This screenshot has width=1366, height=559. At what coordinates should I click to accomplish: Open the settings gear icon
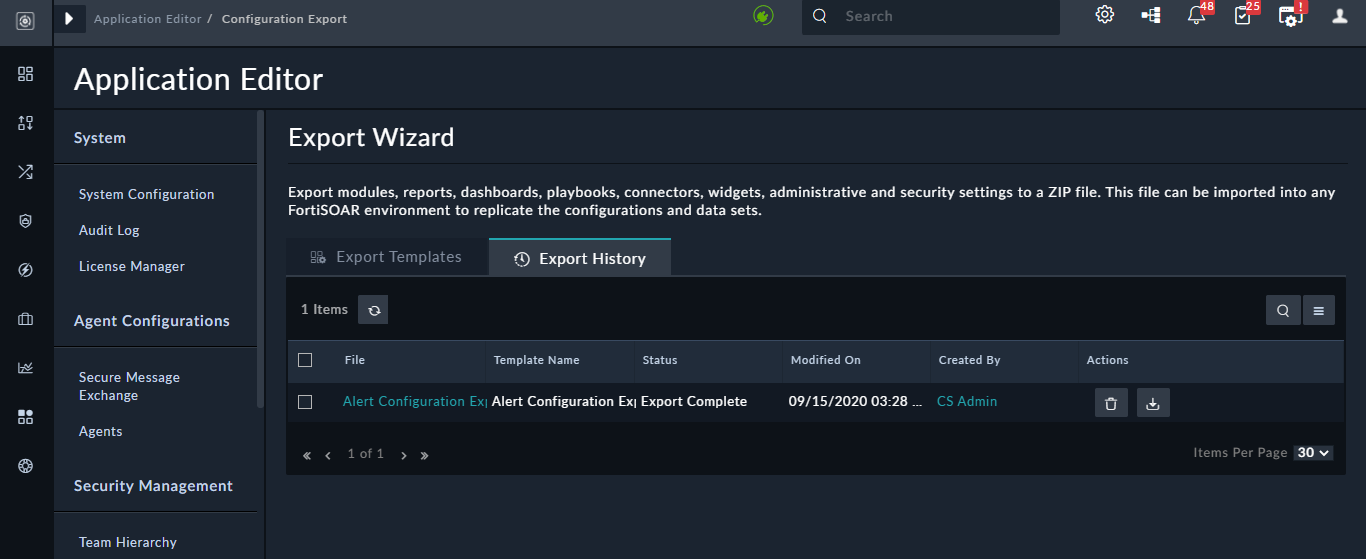pos(1105,15)
